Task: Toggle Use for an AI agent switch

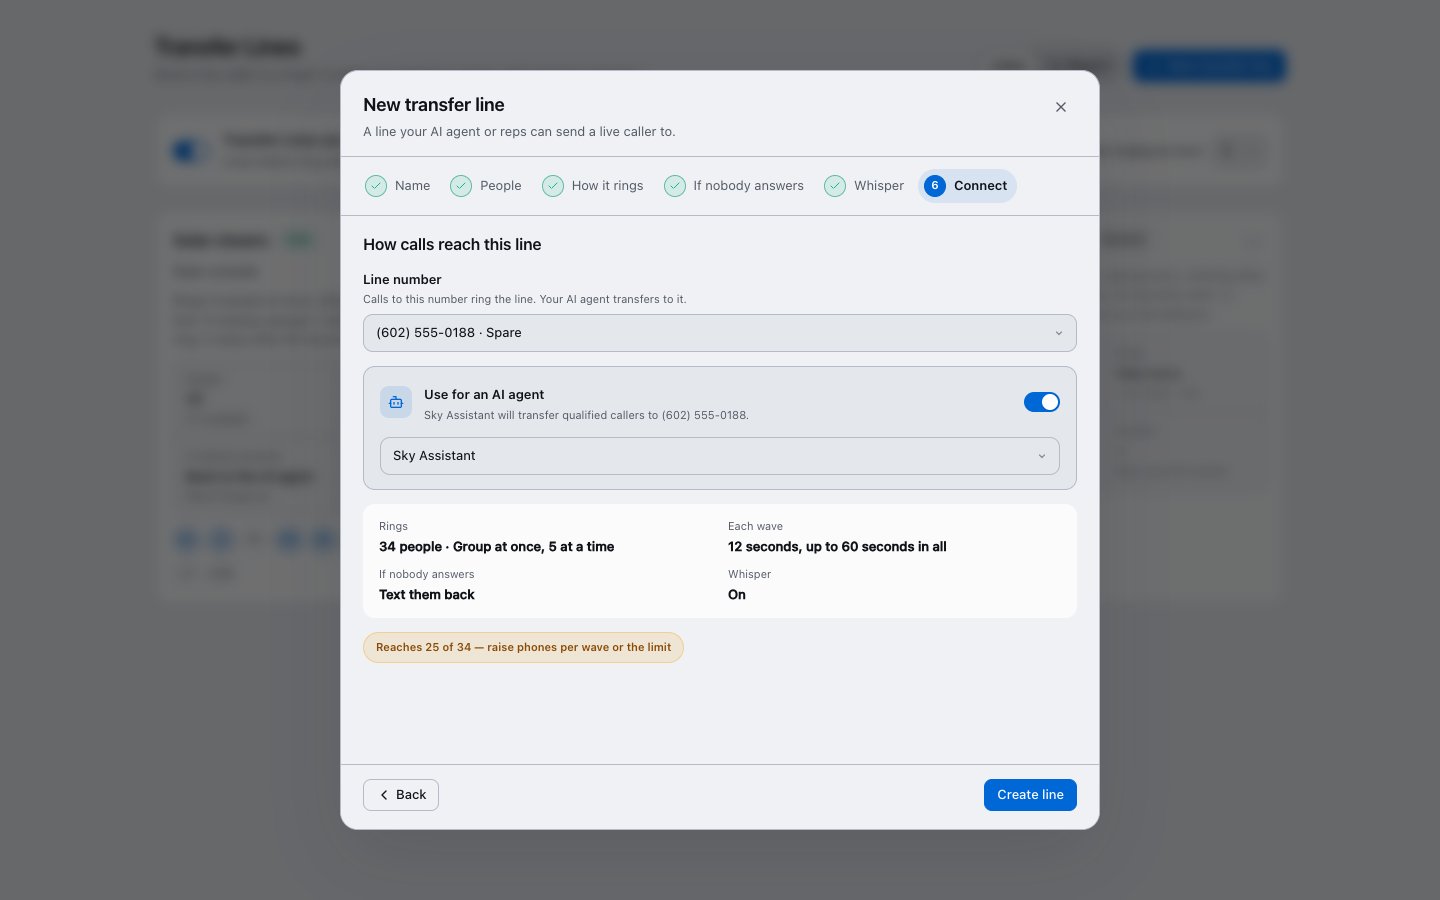Action: tap(1041, 402)
